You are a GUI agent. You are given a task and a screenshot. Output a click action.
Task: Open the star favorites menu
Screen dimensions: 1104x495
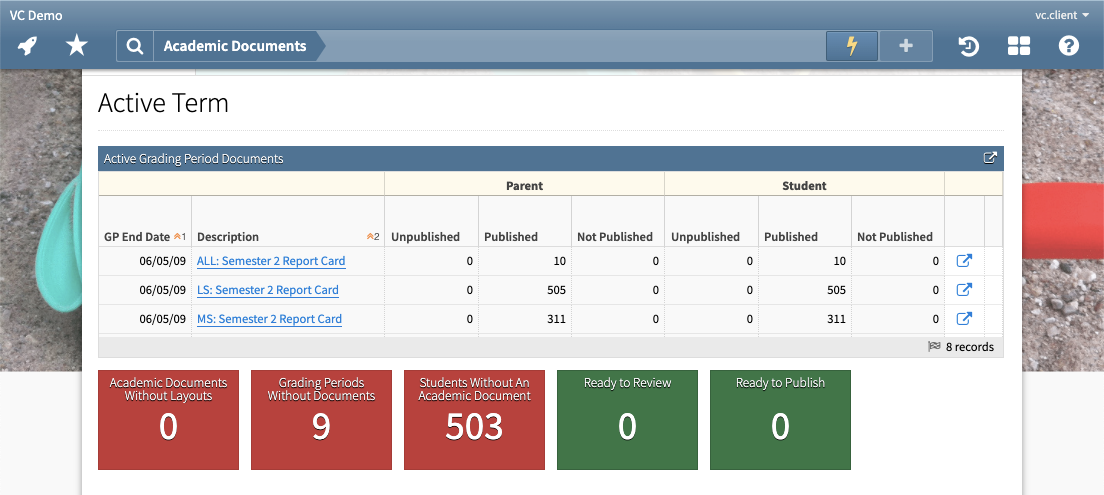pos(77,46)
